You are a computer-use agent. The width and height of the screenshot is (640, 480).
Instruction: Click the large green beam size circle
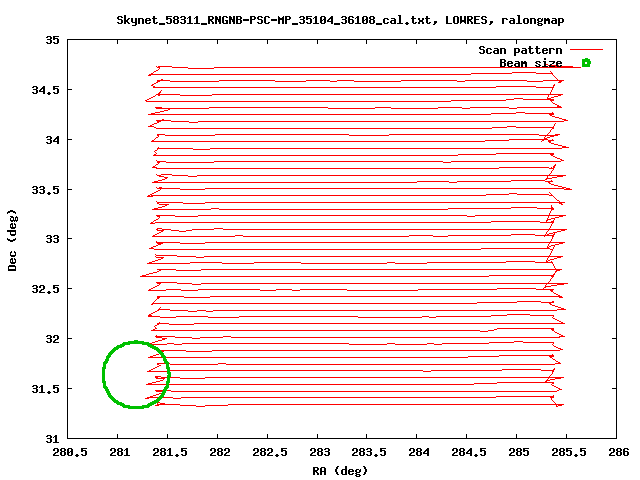(136, 375)
